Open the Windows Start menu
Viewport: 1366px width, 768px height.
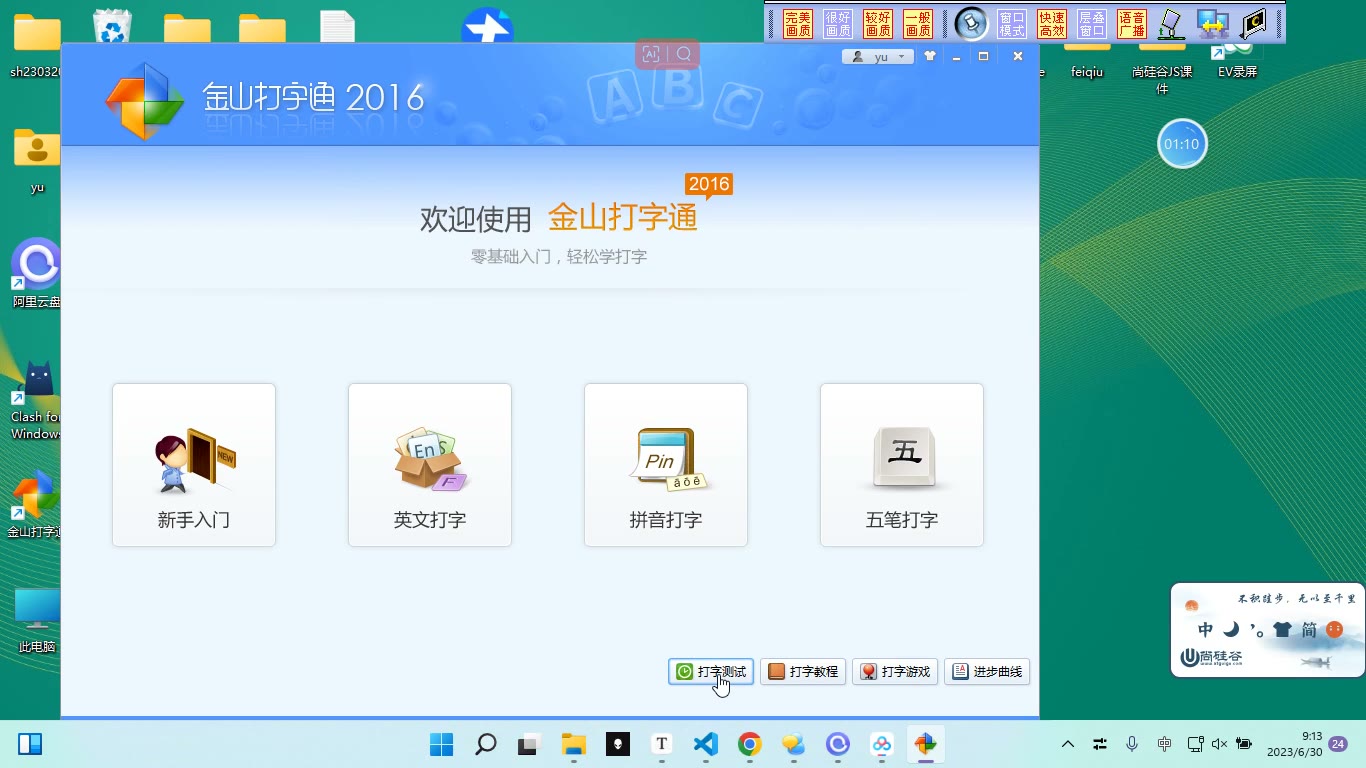441,744
